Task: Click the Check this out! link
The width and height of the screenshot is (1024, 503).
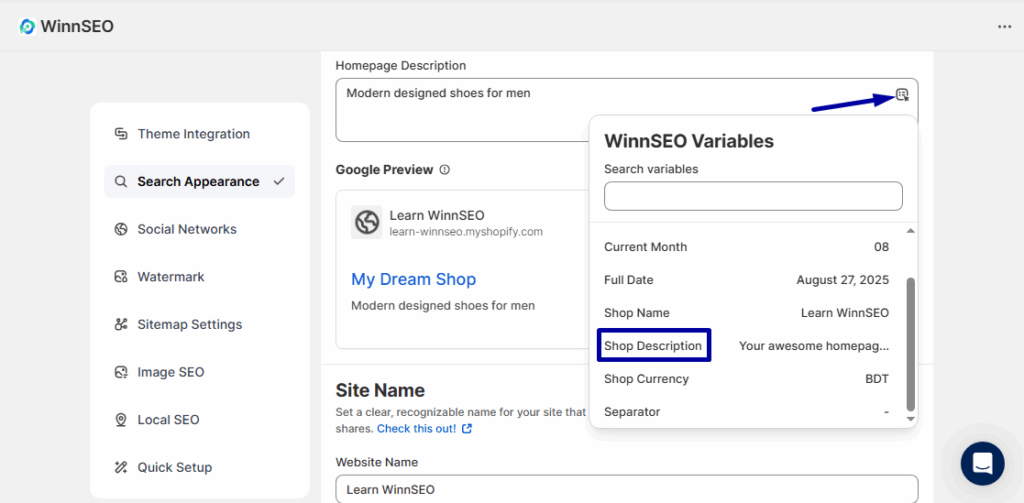Action: pos(417,429)
